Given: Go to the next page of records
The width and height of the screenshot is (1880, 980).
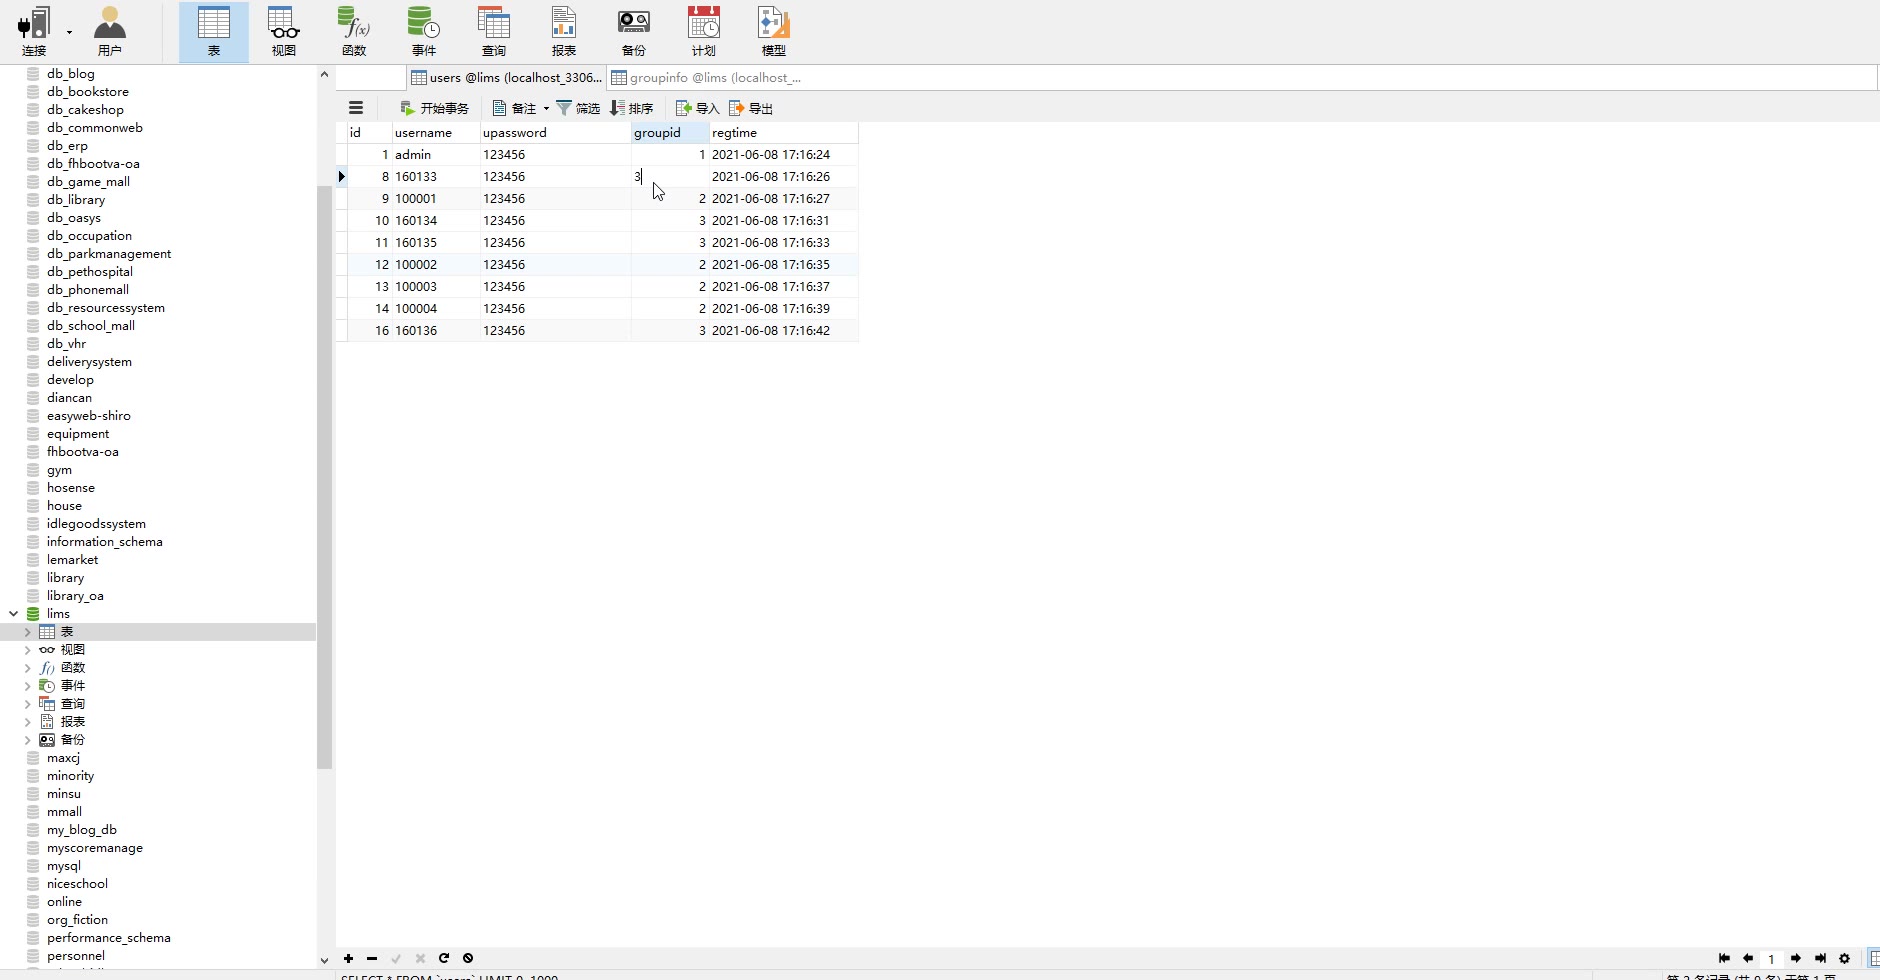Looking at the screenshot, I should point(1796,958).
